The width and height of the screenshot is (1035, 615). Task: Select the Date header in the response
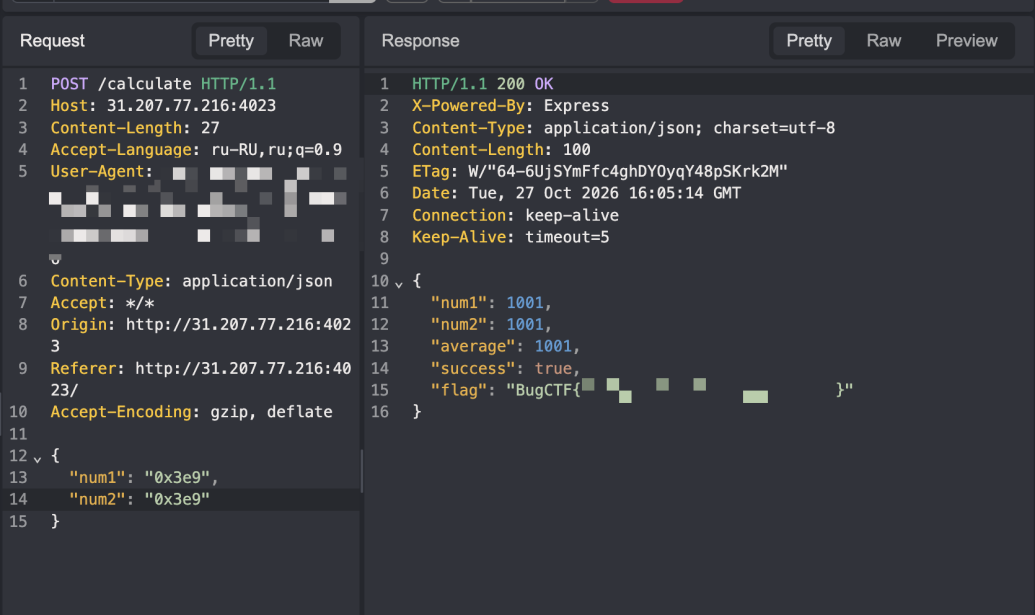pyautogui.click(x=576, y=193)
